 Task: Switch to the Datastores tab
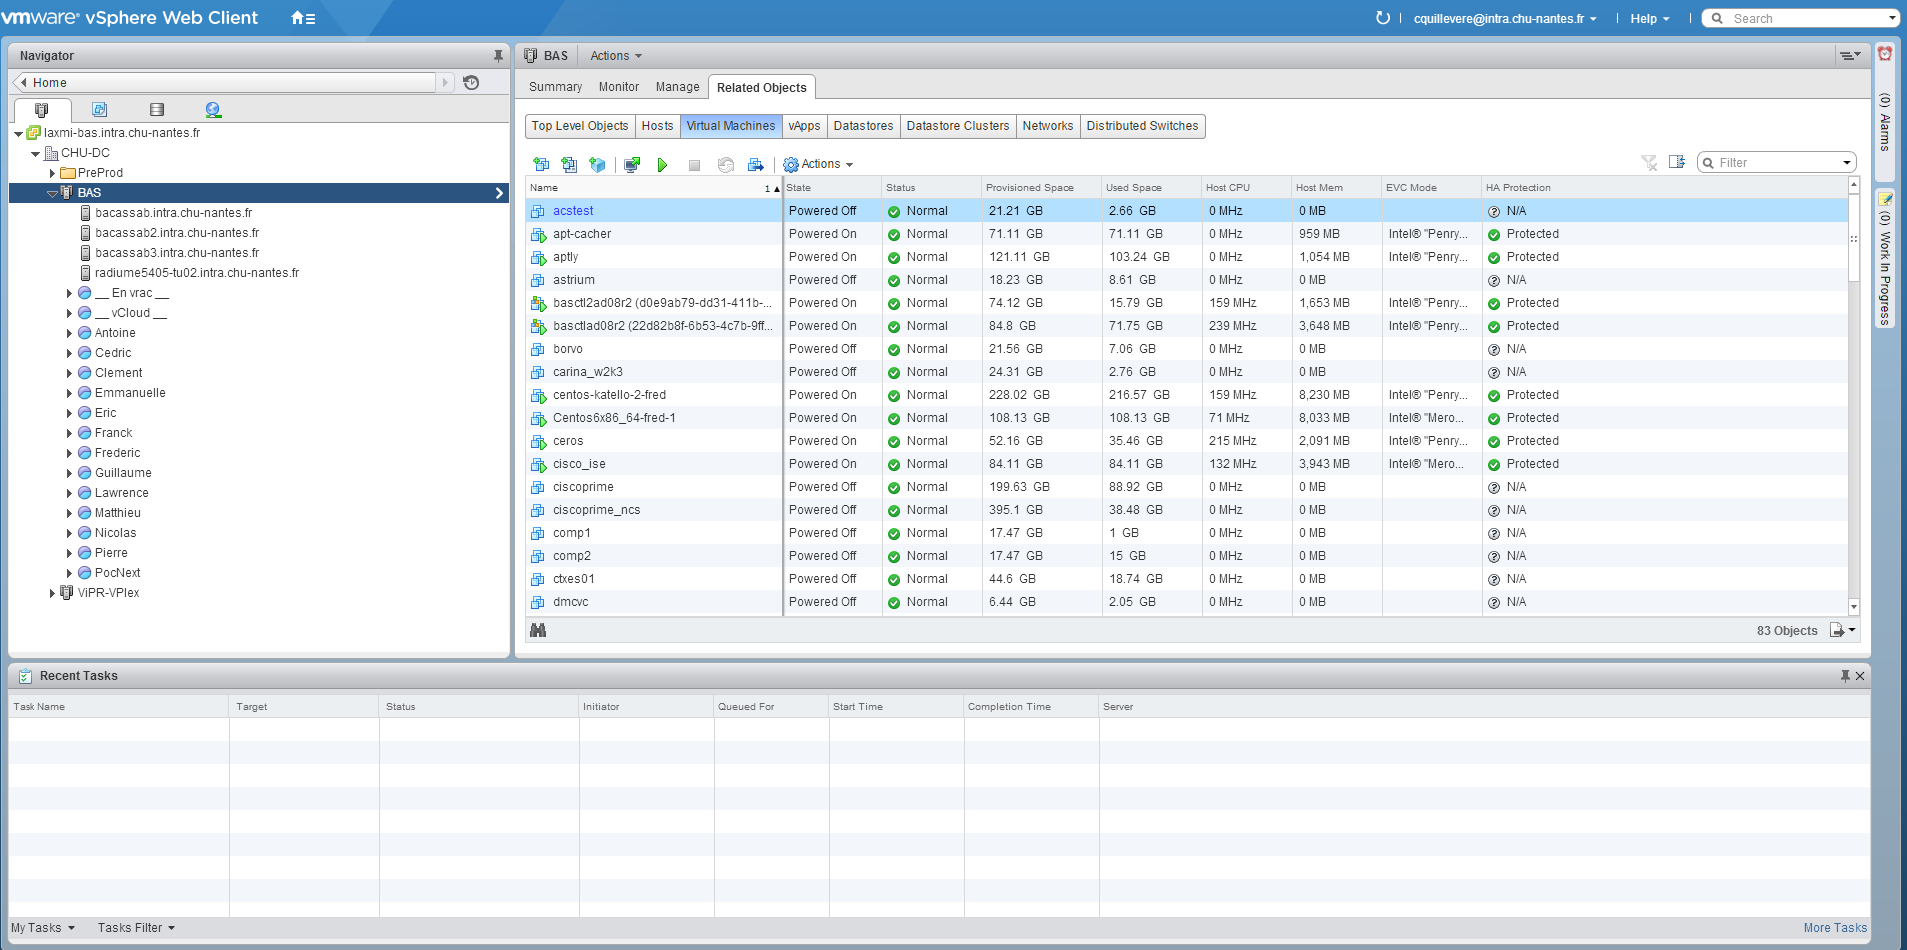tap(863, 126)
